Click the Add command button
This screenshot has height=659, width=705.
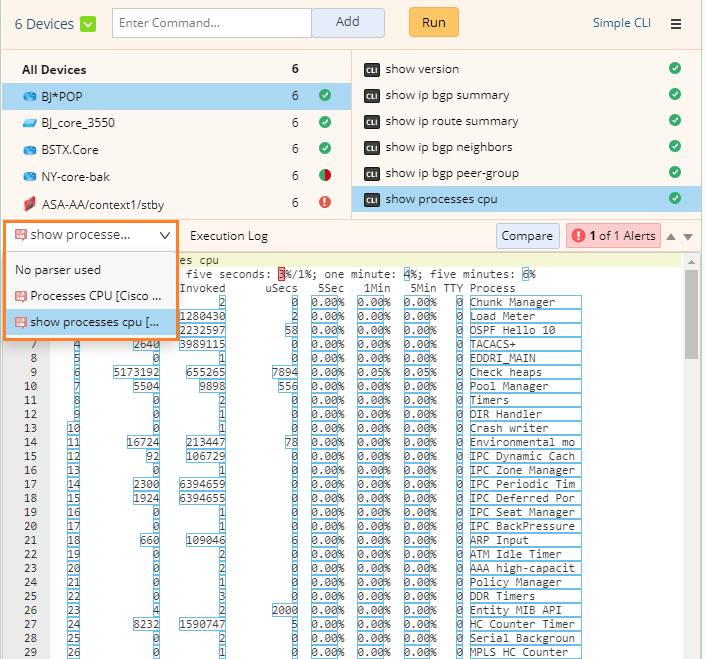click(x=347, y=22)
